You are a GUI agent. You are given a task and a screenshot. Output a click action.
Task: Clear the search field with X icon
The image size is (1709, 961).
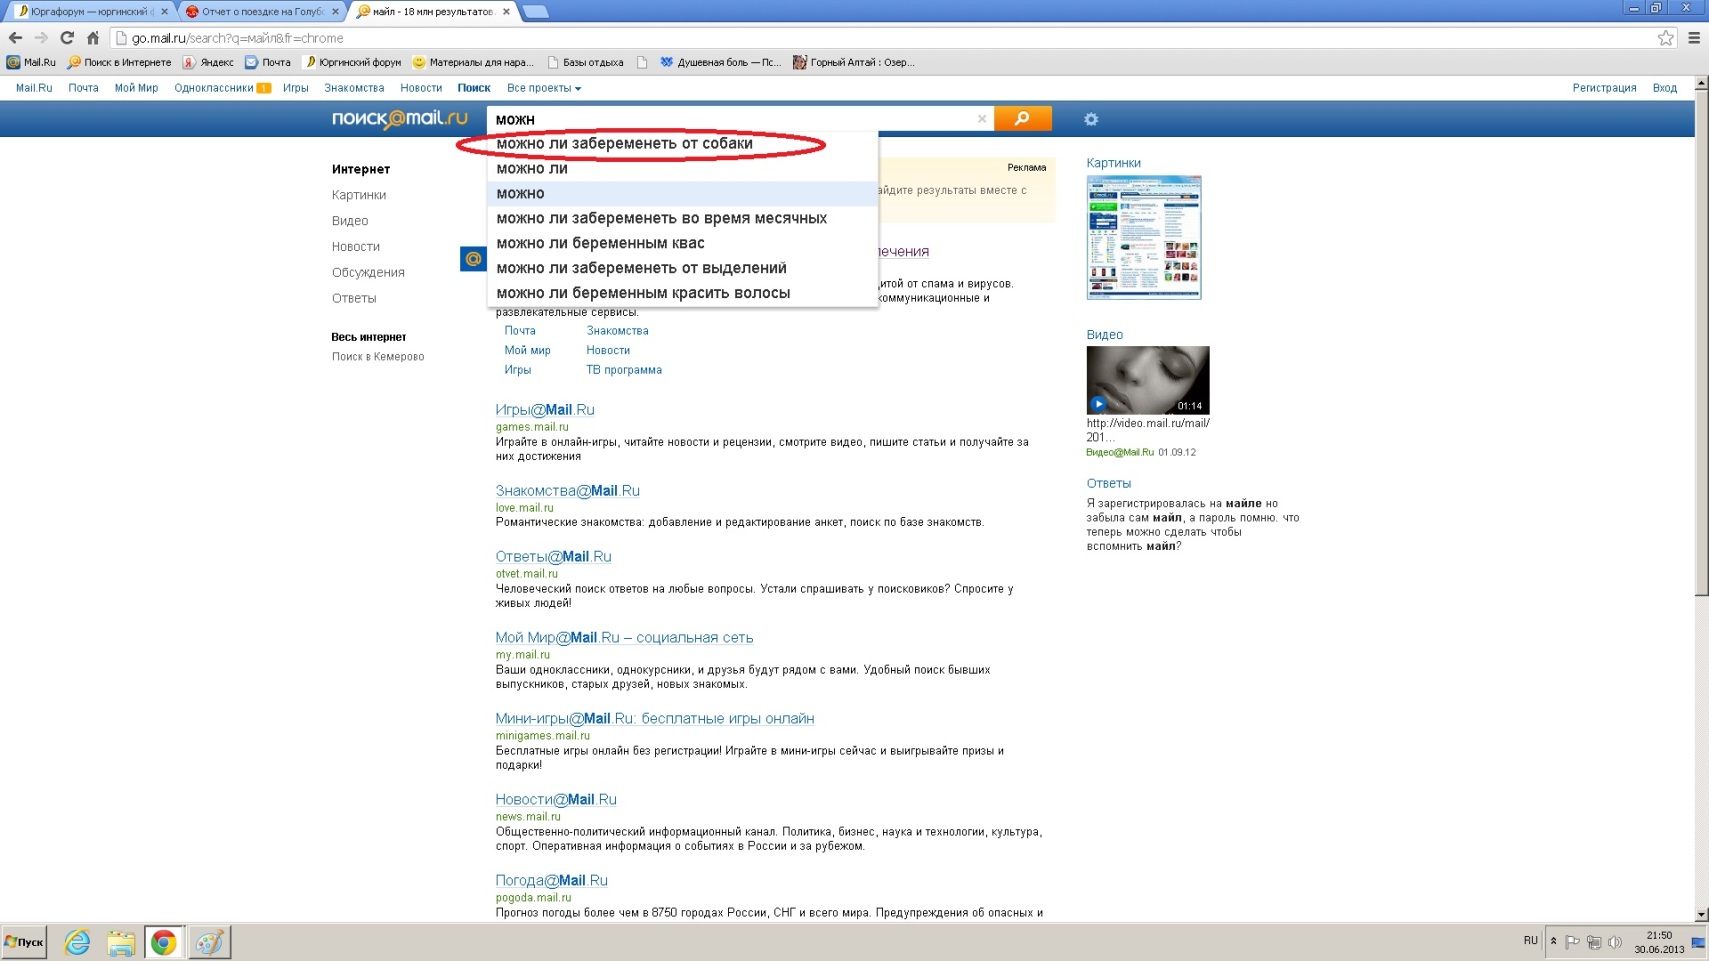[982, 119]
